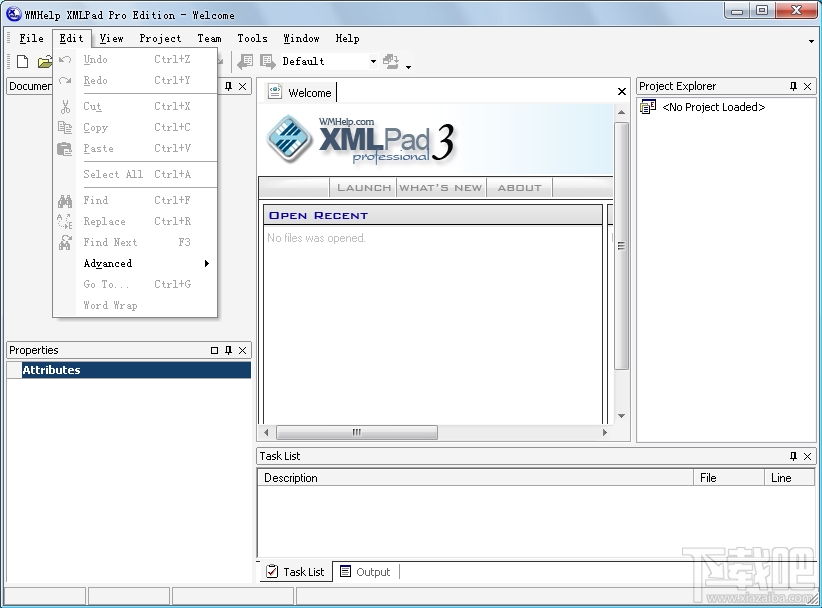Pin the Document panel
Screen dimensions: 822x608
[229, 86]
